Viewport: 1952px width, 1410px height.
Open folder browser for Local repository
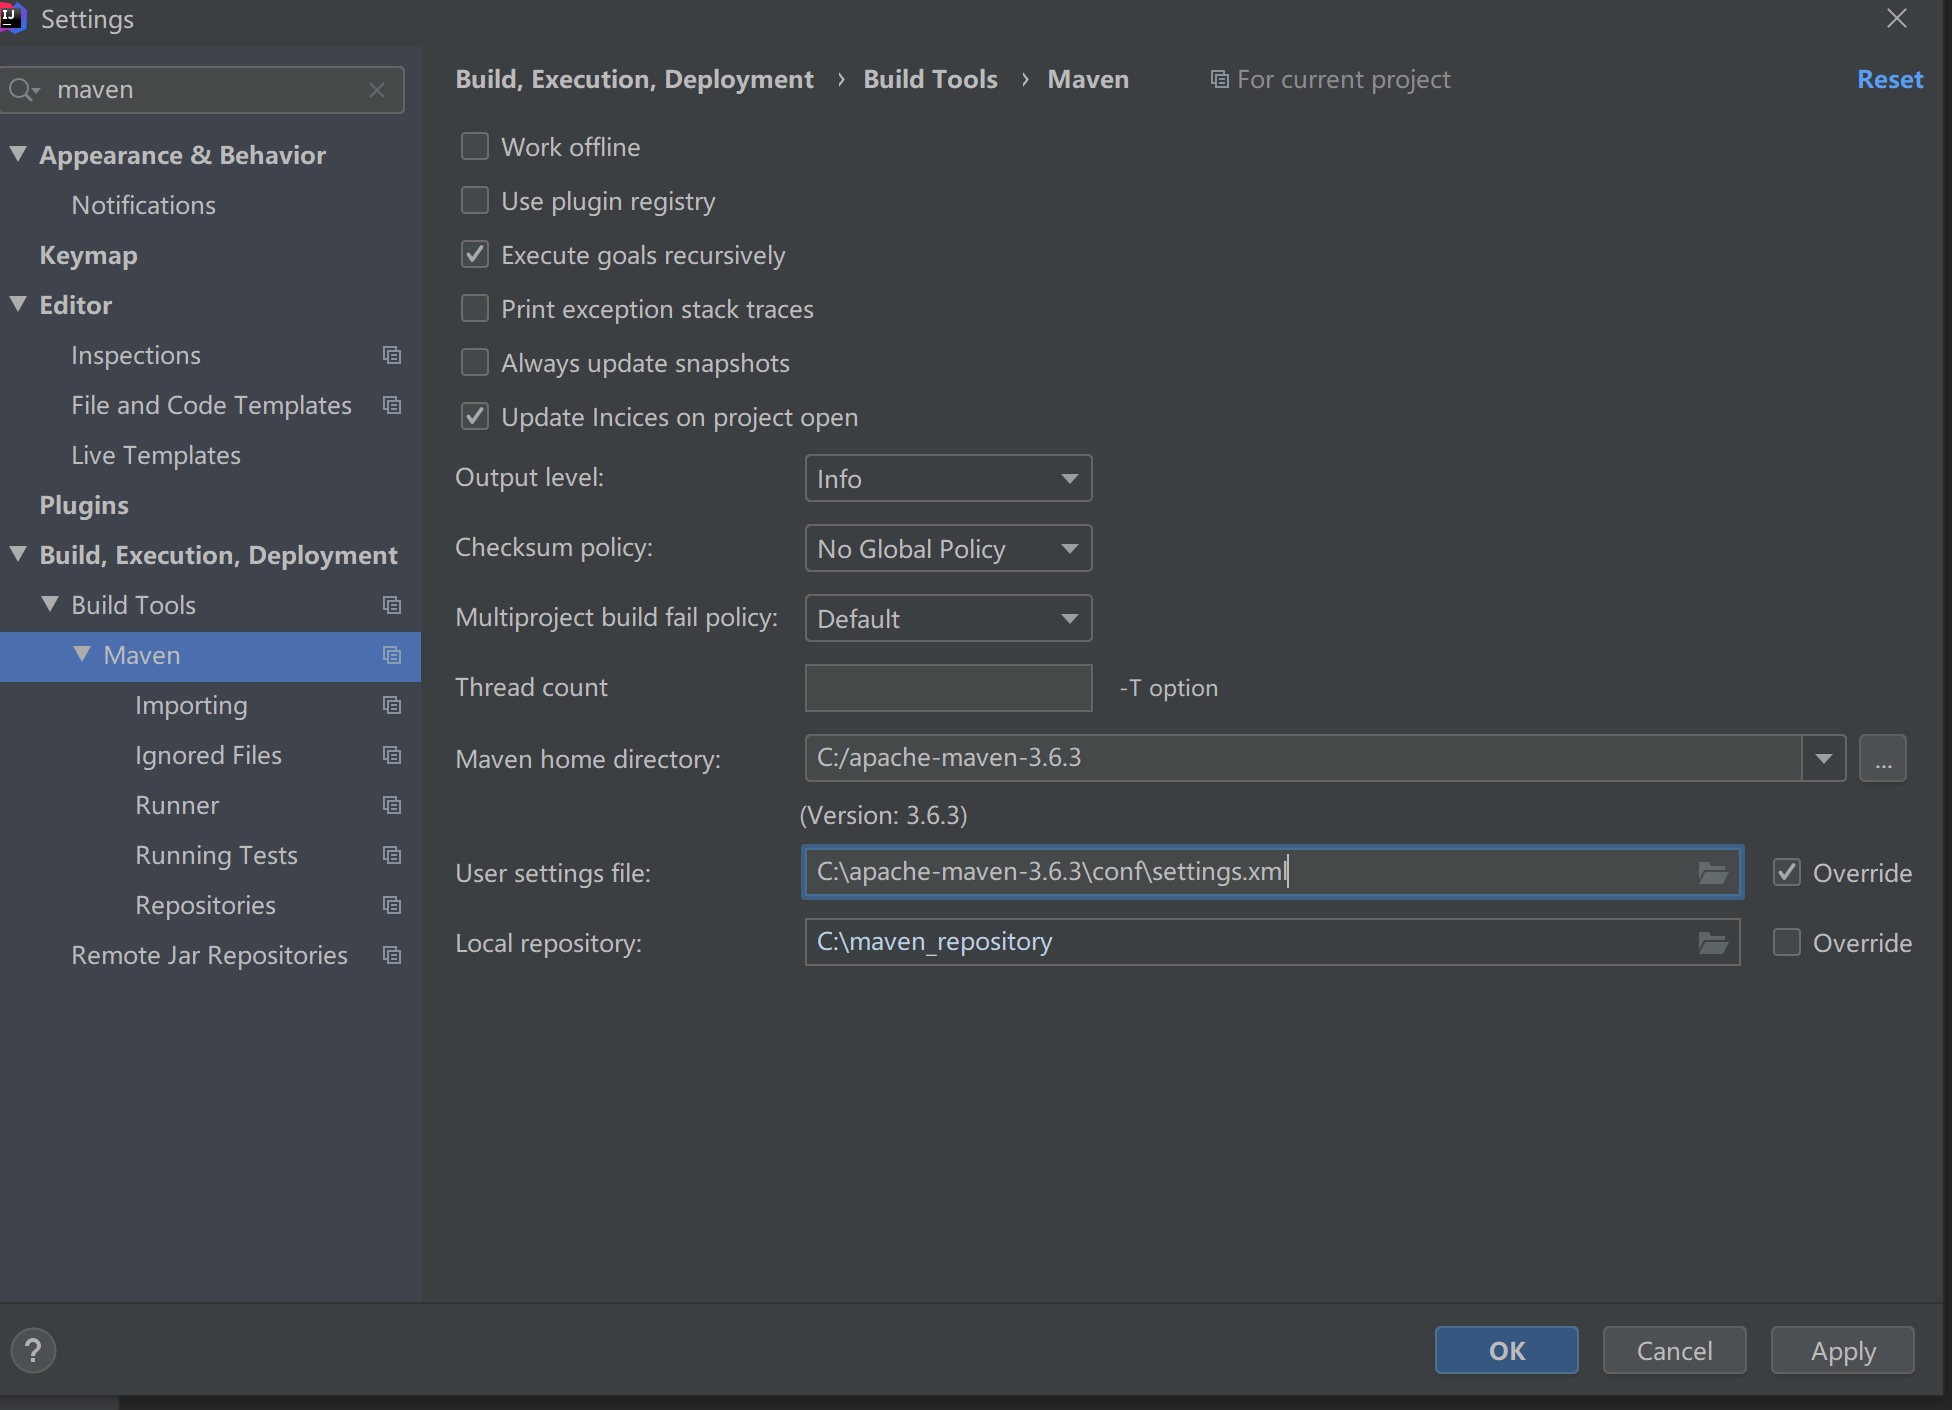[x=1713, y=943]
